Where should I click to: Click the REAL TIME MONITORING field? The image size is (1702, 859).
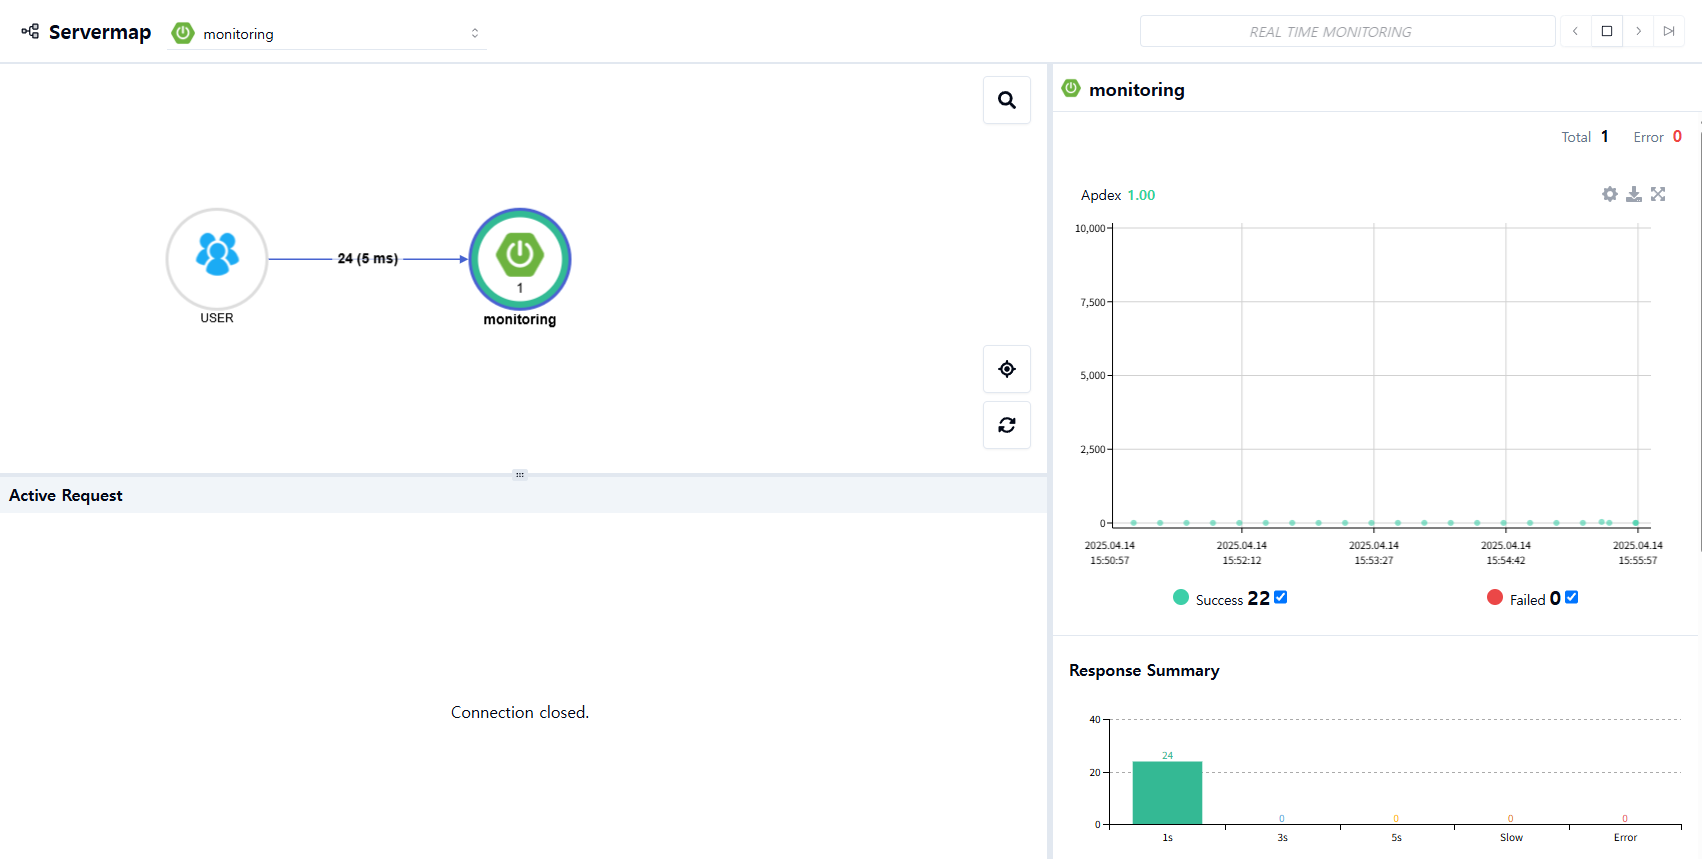[1347, 31]
